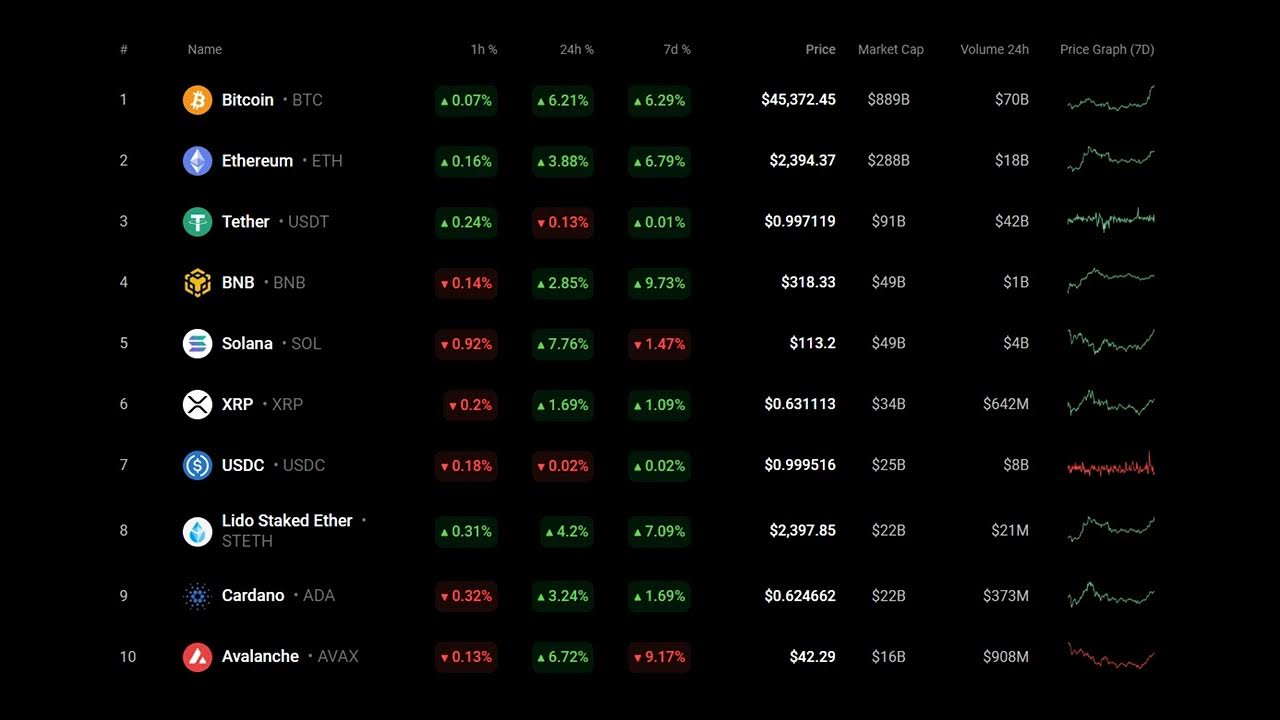Click the Tether coin icon
Viewport: 1280px width, 720px height.
[x=197, y=222]
